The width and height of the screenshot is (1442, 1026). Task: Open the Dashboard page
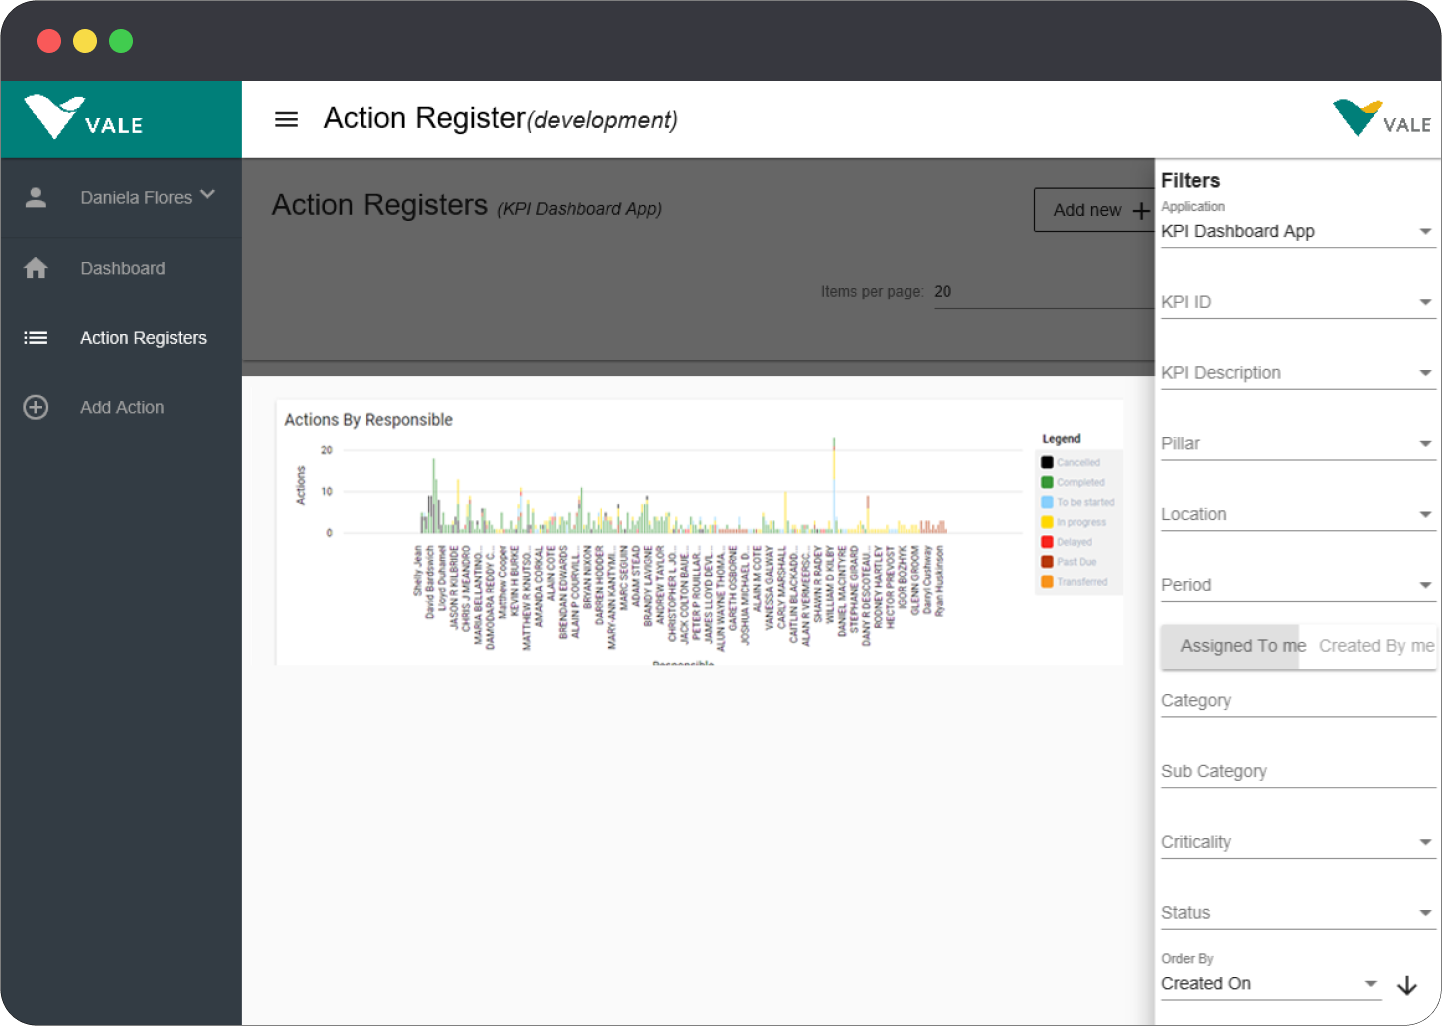pyautogui.click(x=122, y=268)
